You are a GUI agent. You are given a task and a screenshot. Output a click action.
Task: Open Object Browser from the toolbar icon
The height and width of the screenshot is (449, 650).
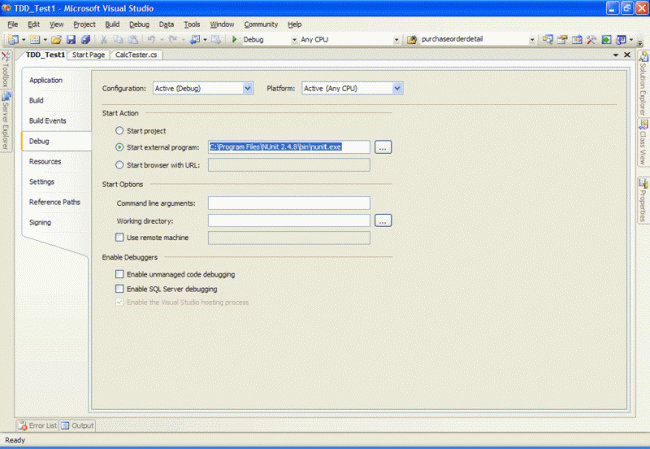tap(577, 39)
